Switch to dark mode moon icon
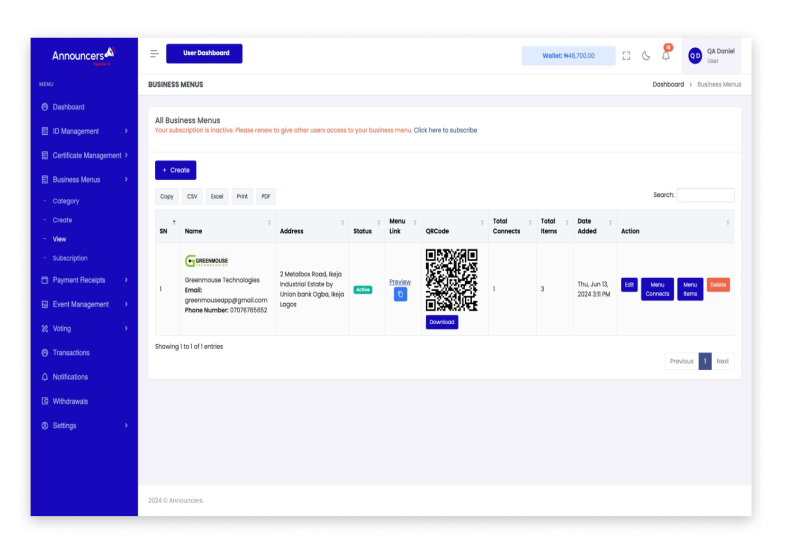The width and height of the screenshot is (791, 537). [x=646, y=56]
